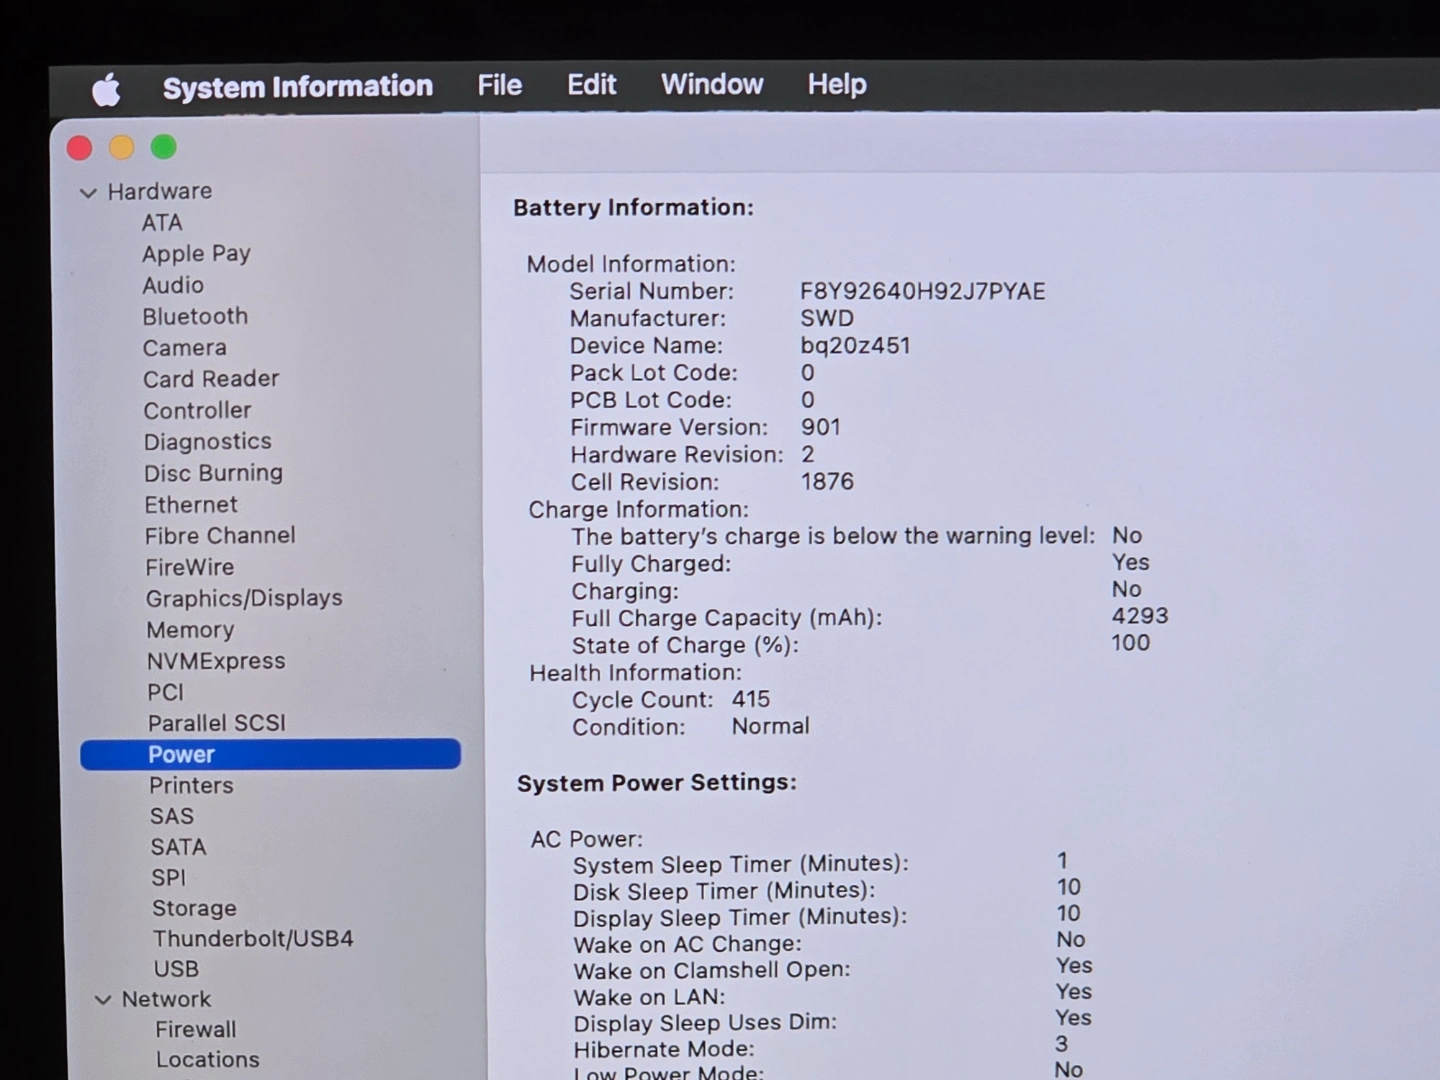Image resolution: width=1440 pixels, height=1080 pixels.
Task: Click cell revision value 1876
Action: 827,481
